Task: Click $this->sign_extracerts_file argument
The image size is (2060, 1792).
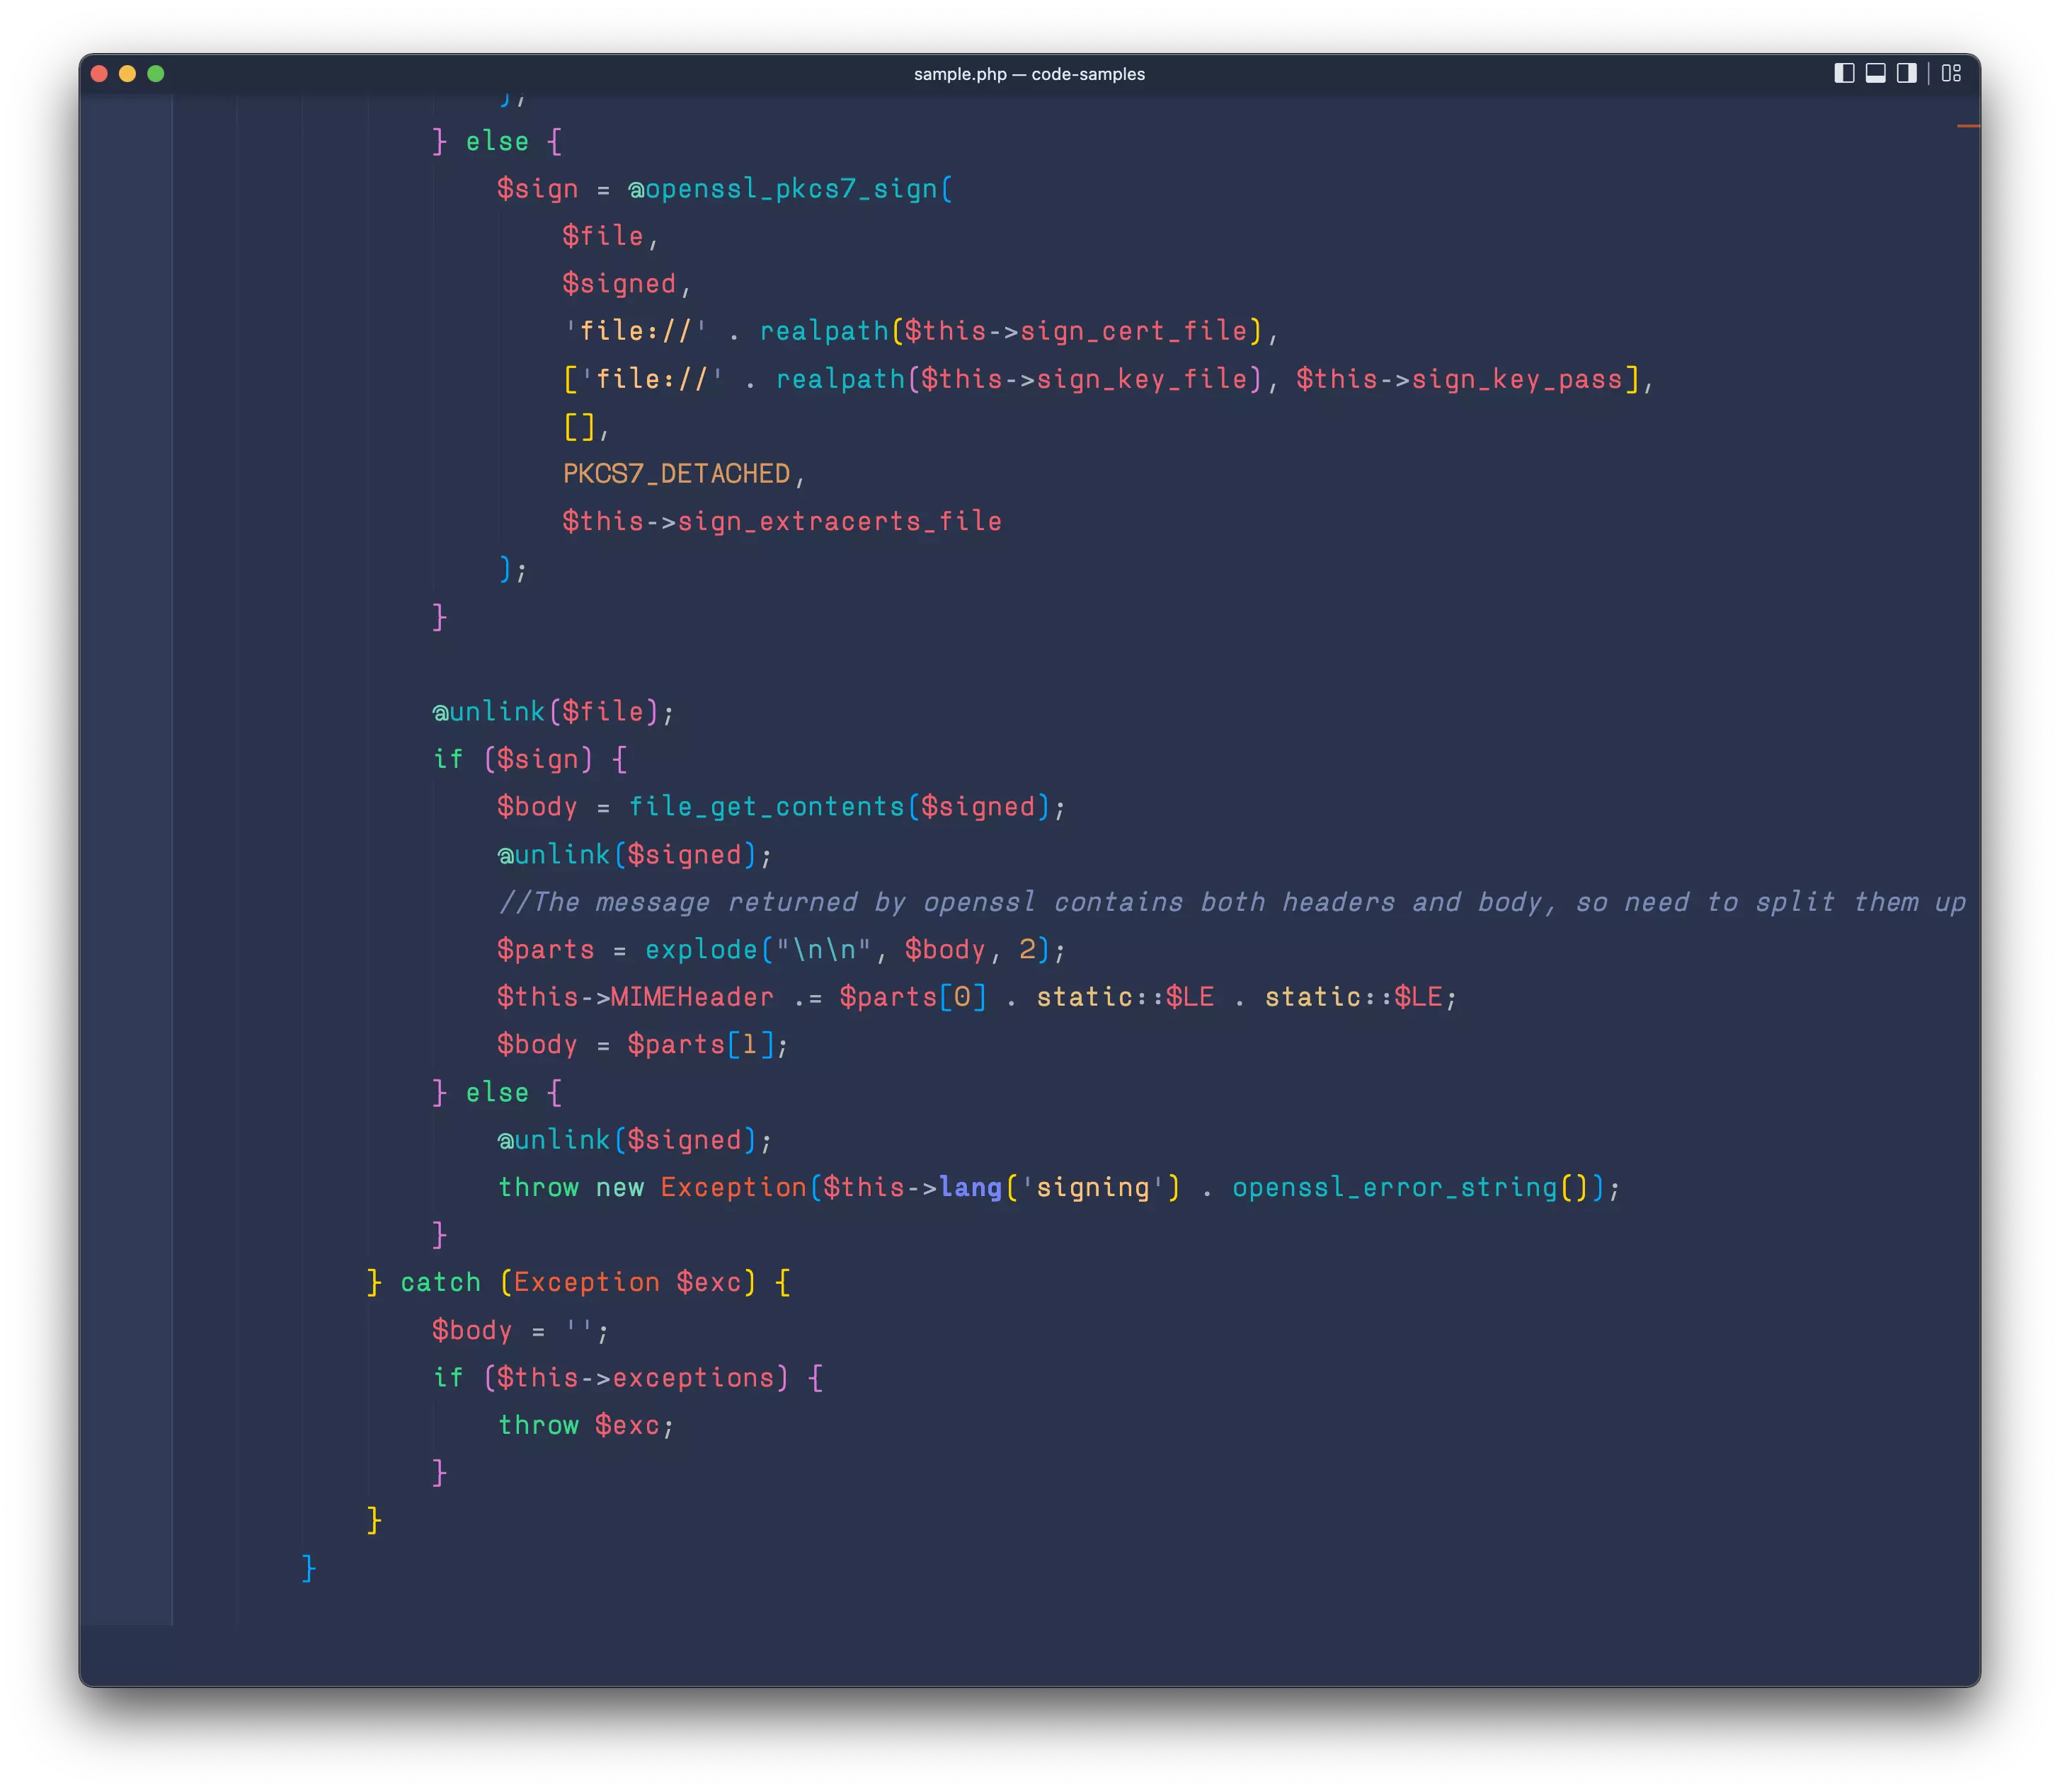Action: click(782, 521)
